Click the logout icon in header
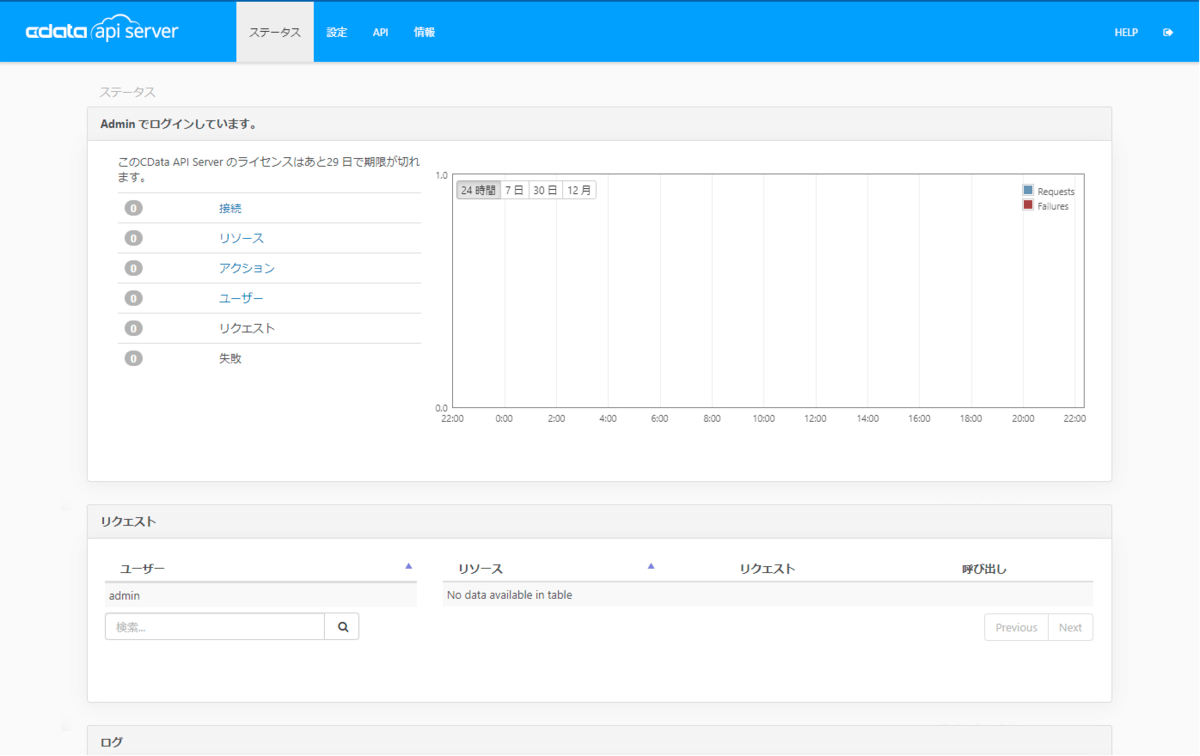Viewport: 1200px width, 756px height. [x=1168, y=32]
